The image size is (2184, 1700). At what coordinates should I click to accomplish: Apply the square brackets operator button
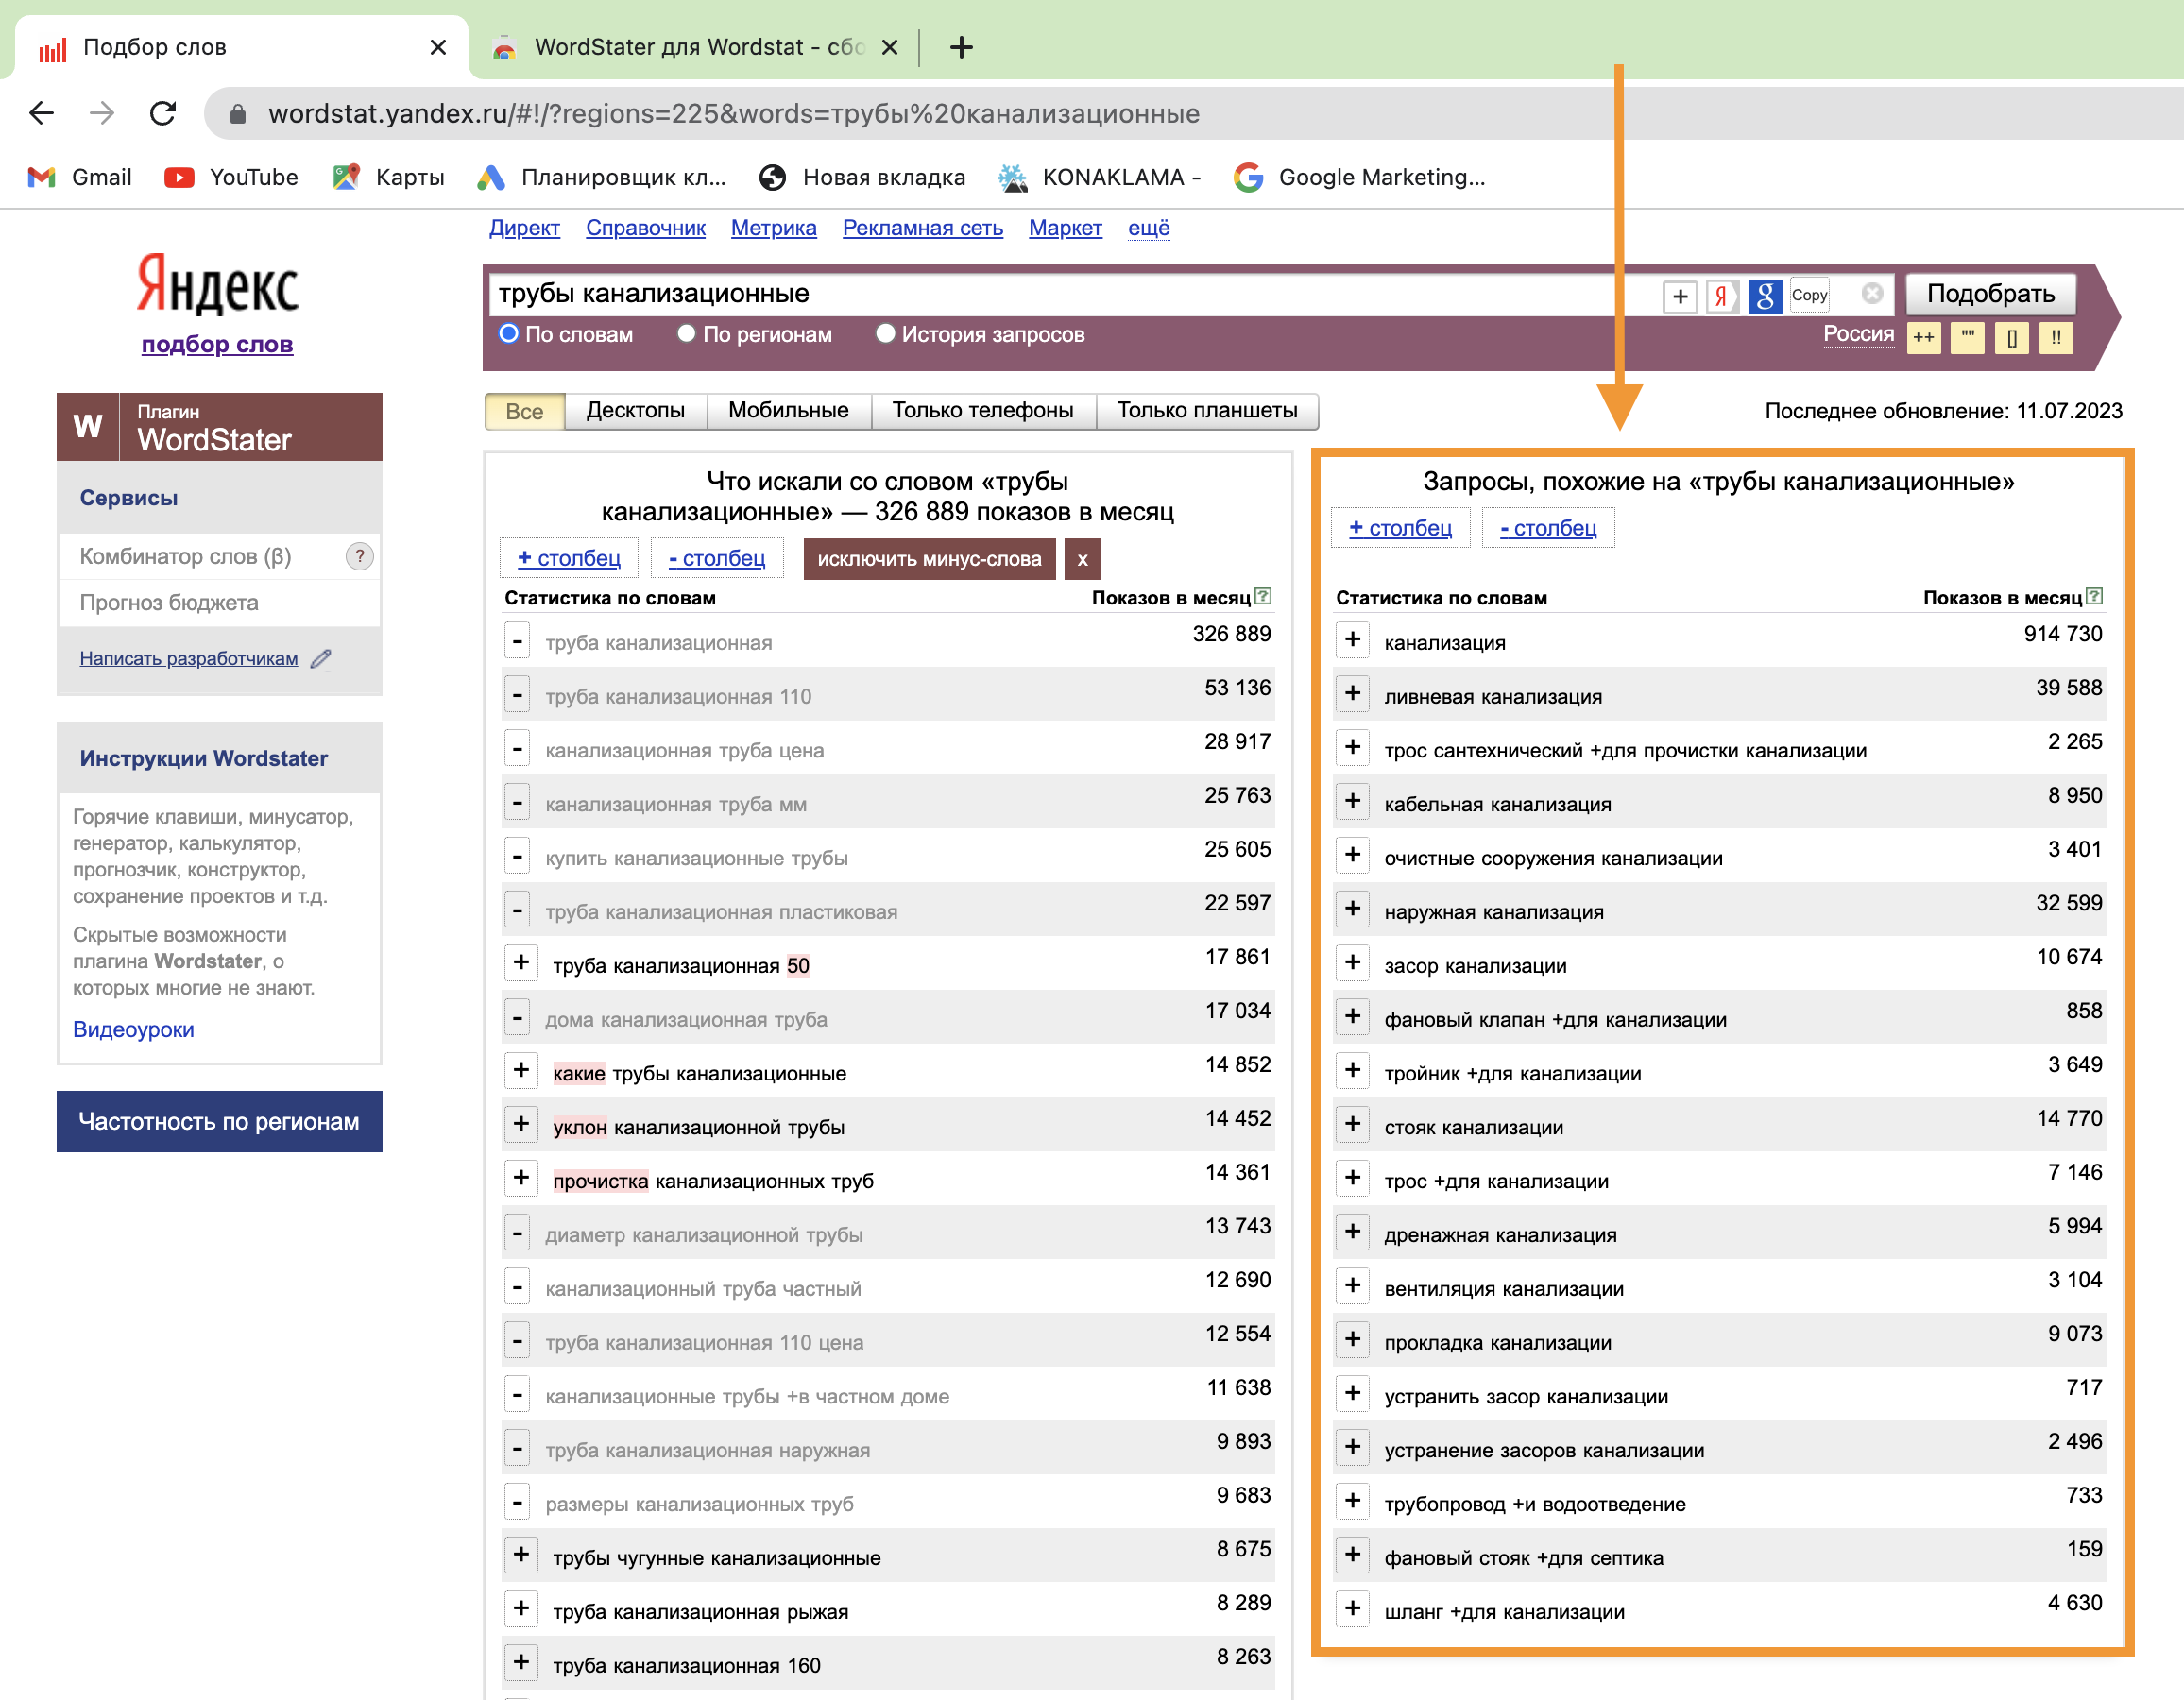pyautogui.click(x=2013, y=338)
